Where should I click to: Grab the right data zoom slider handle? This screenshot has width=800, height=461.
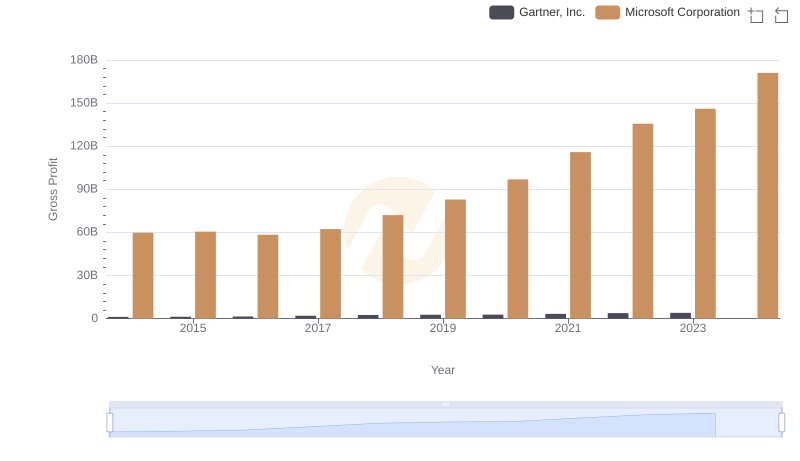click(782, 423)
